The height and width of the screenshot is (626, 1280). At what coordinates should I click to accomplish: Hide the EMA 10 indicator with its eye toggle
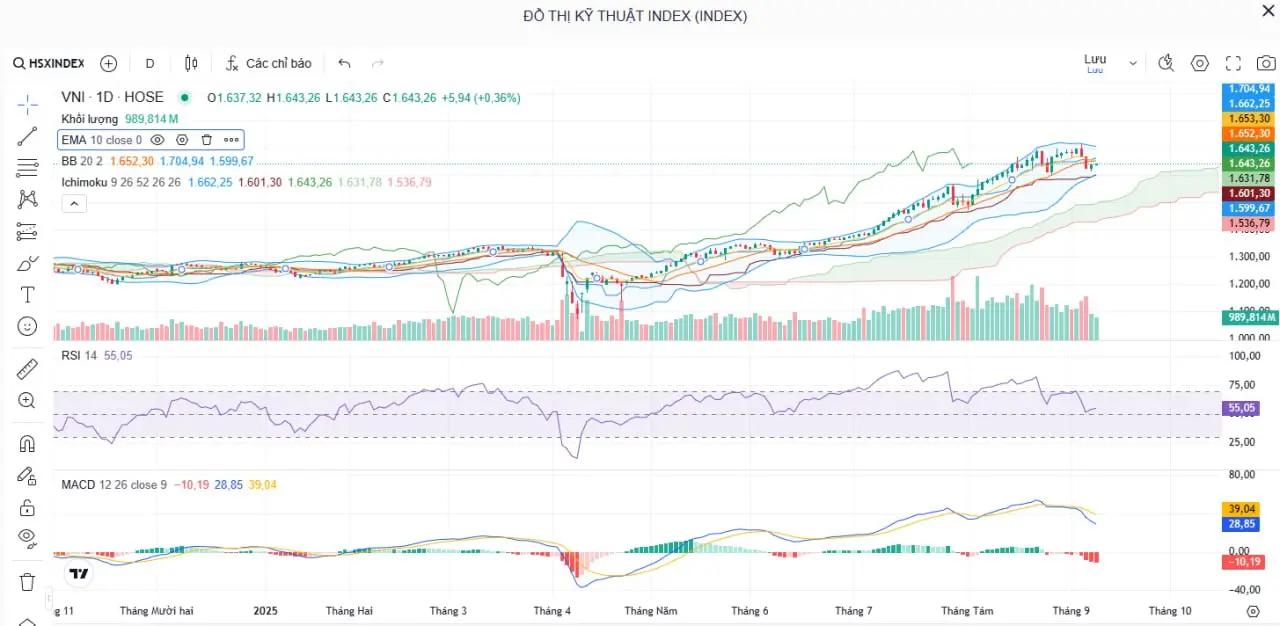pos(157,140)
